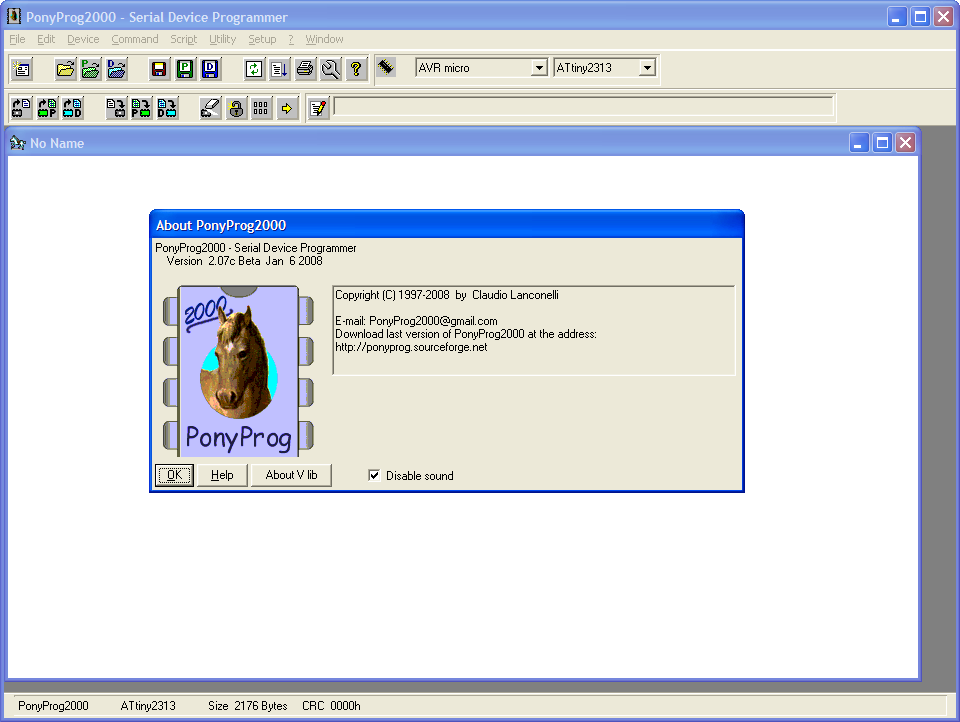The width and height of the screenshot is (960, 722).
Task: Uncheck the Disable sound checkbox
Action: point(374,475)
